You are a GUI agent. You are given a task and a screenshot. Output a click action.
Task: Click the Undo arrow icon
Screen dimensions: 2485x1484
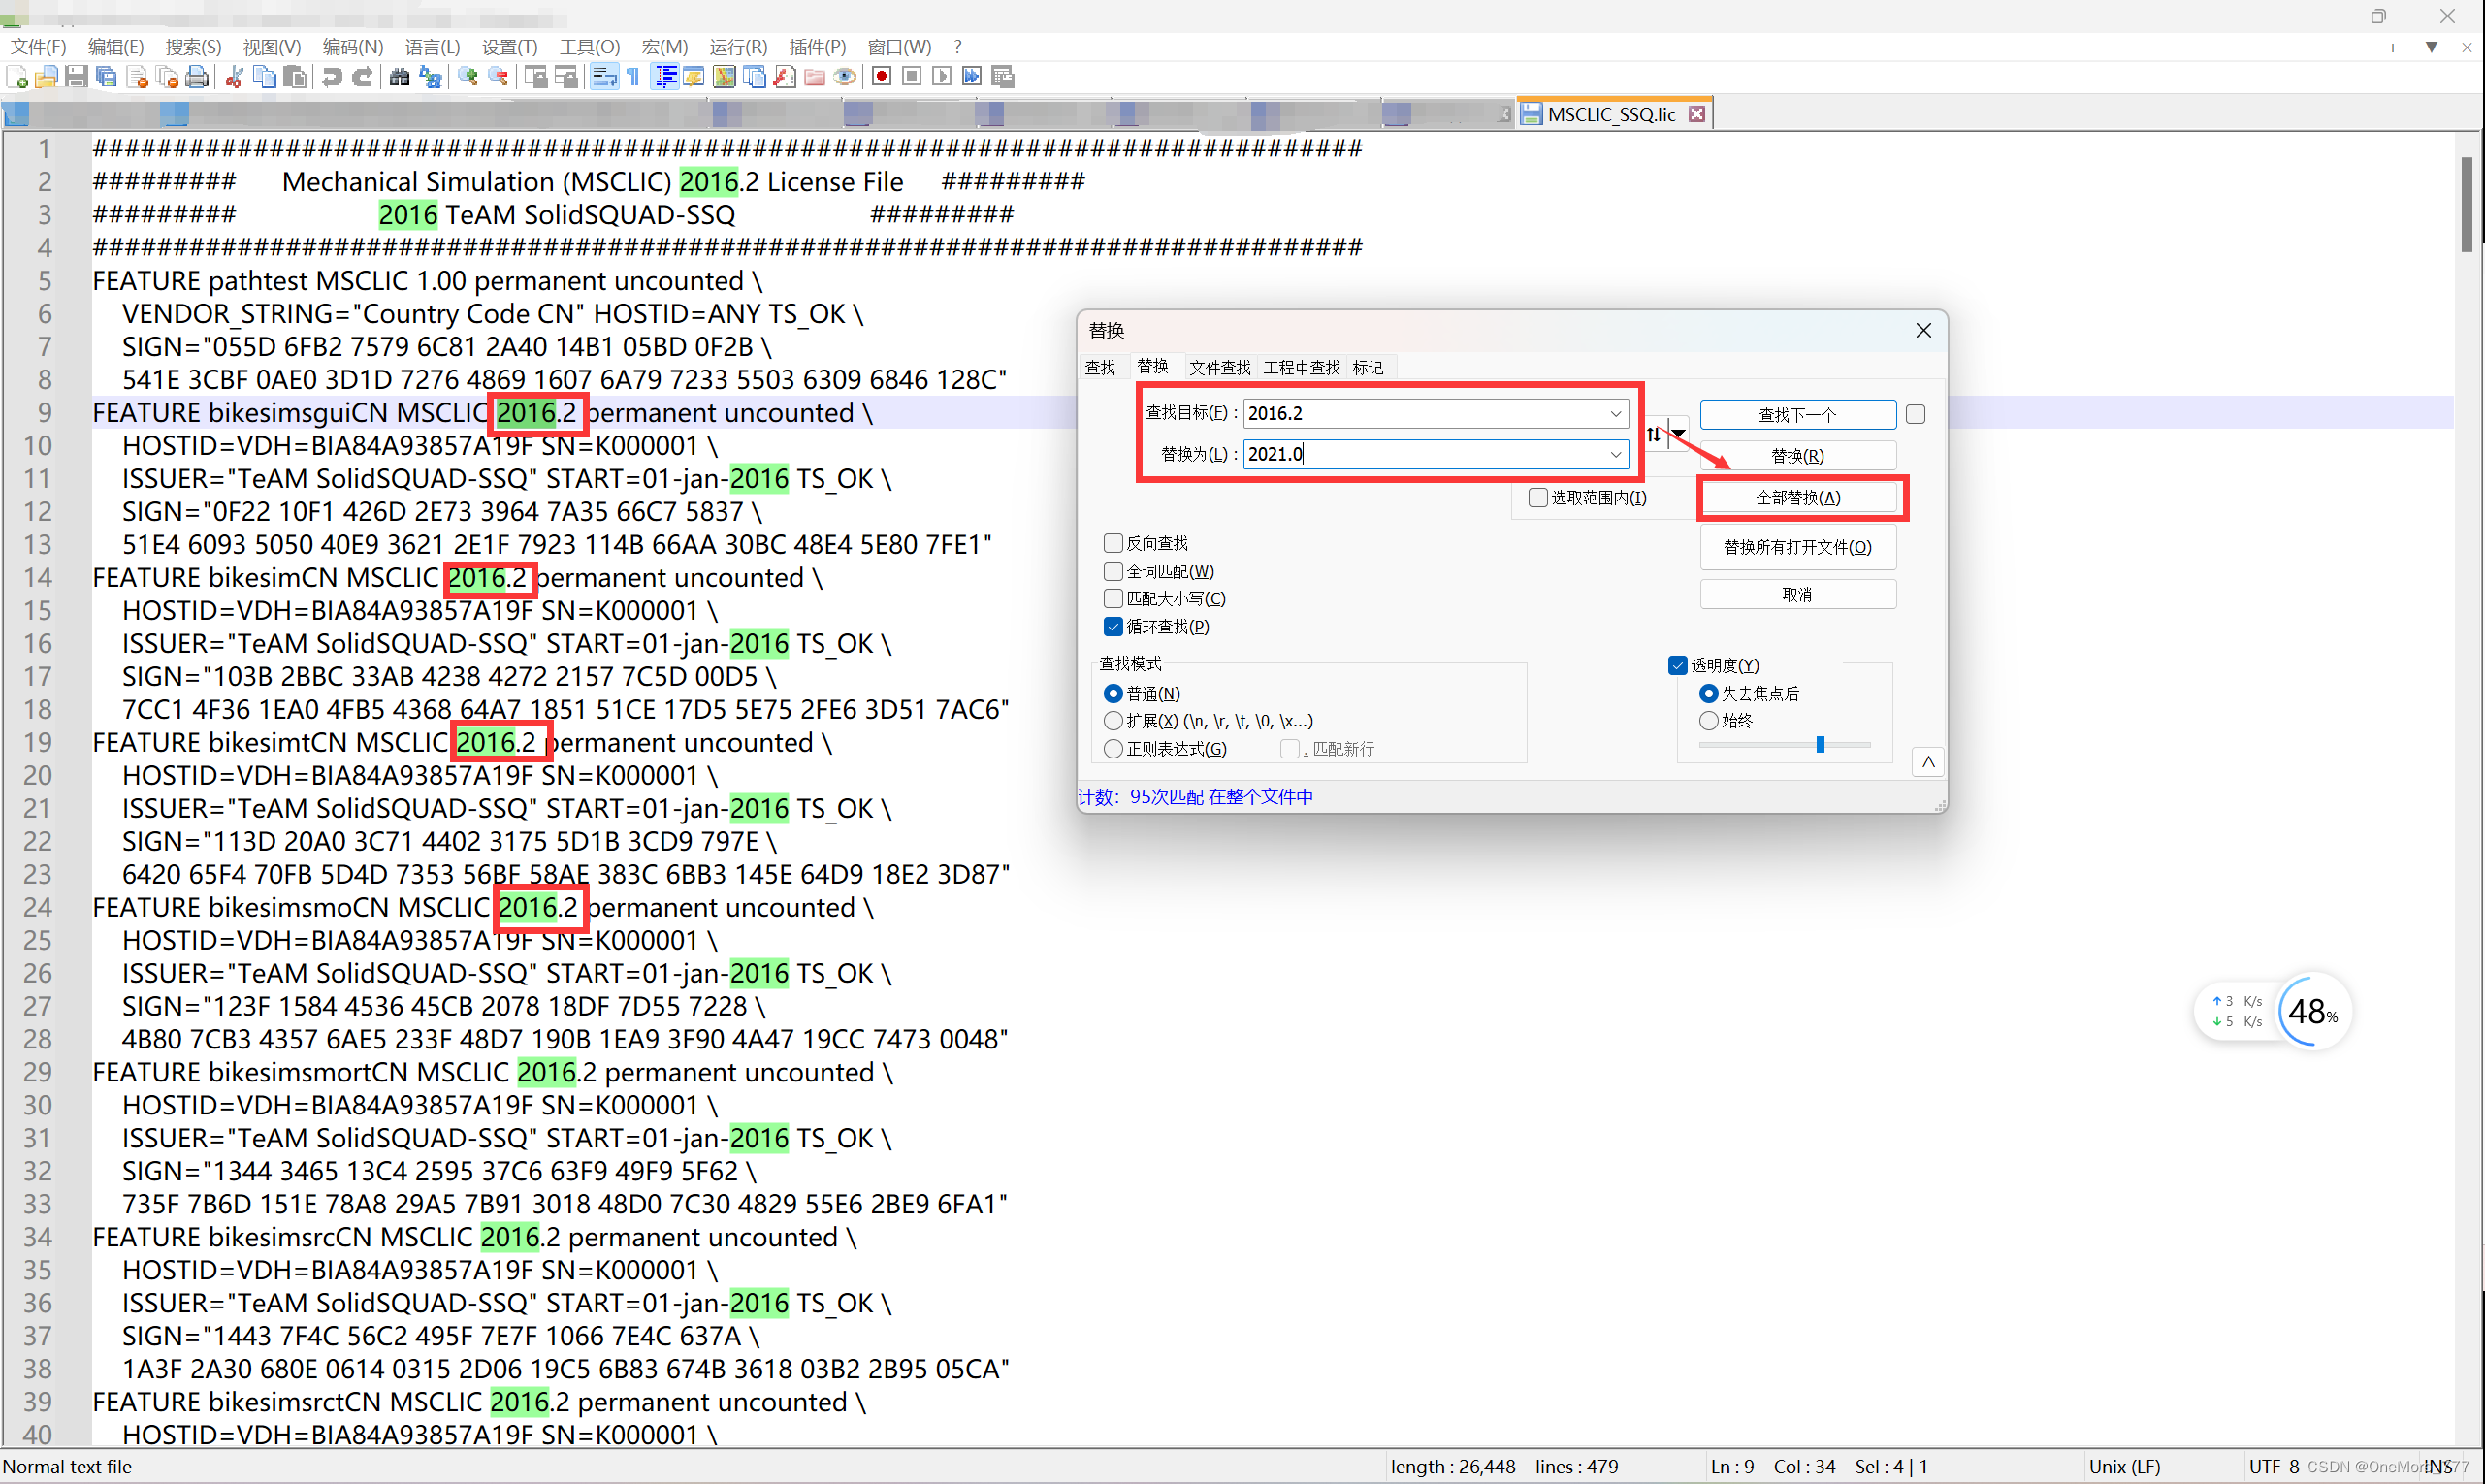pyautogui.click(x=331, y=77)
